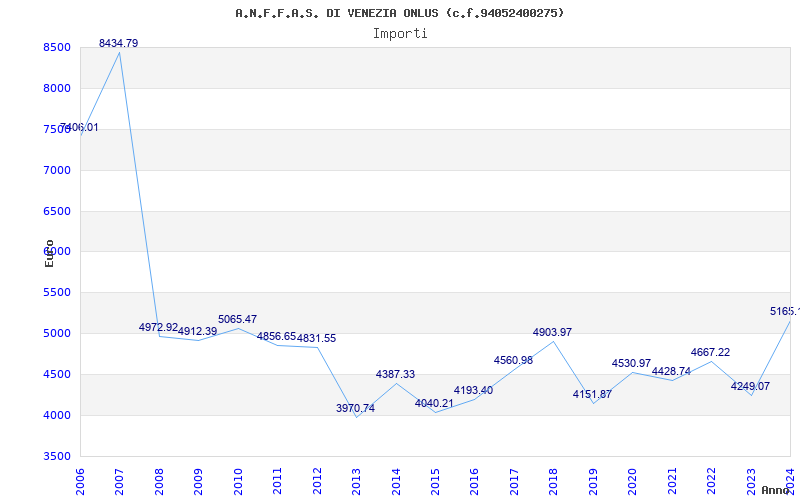800x500 pixels.
Task: Select the 4856.65 data label
Action: click(x=277, y=336)
